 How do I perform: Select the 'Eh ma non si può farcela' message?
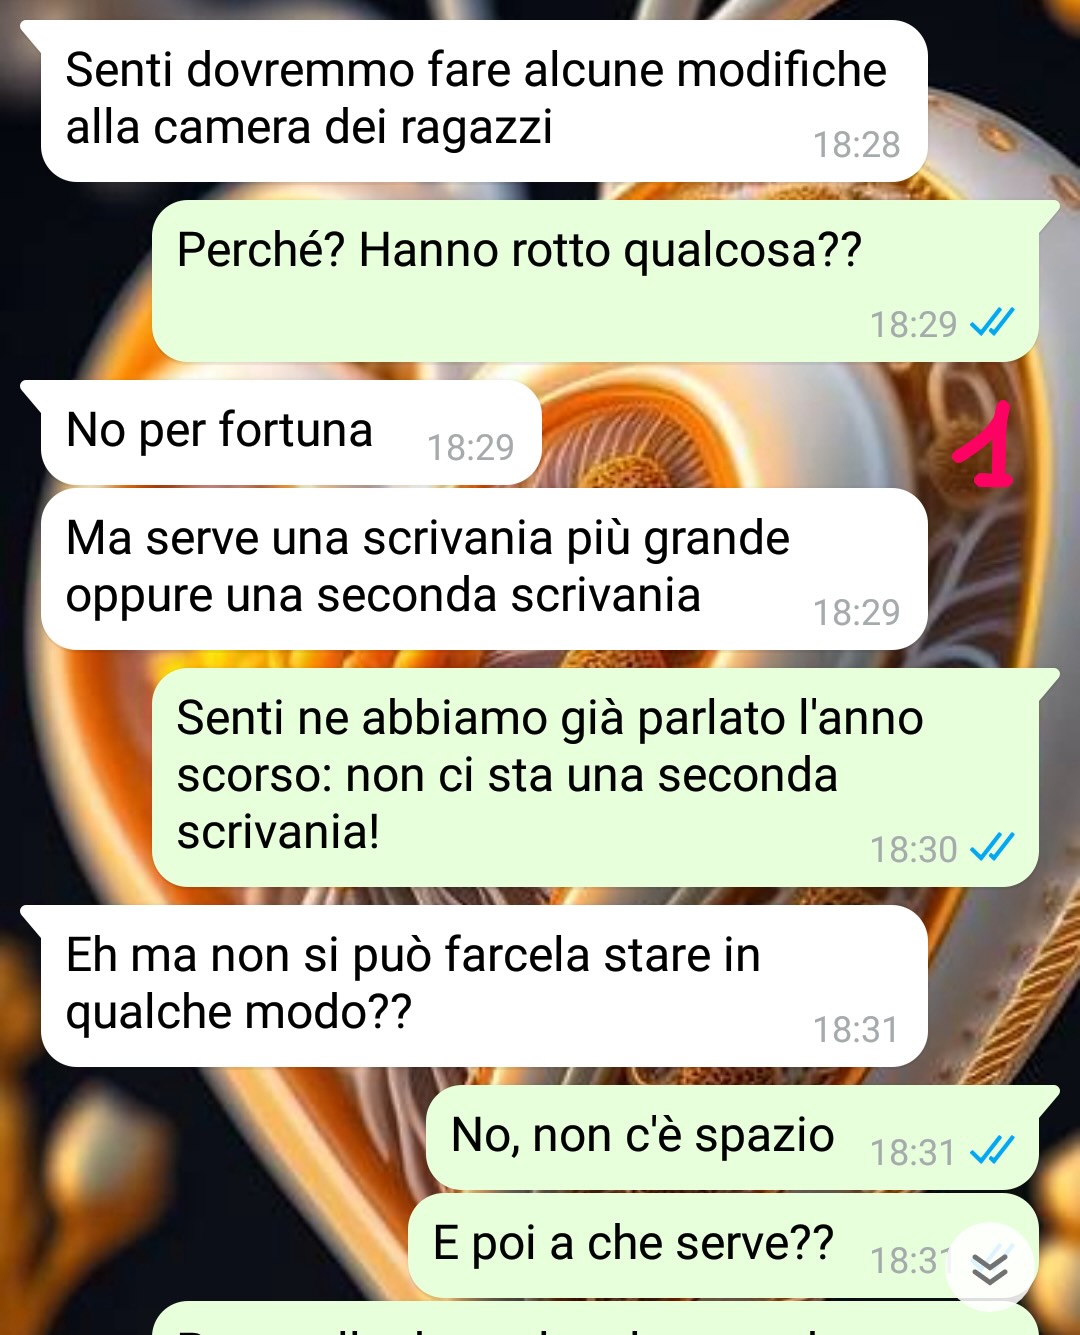point(484,986)
